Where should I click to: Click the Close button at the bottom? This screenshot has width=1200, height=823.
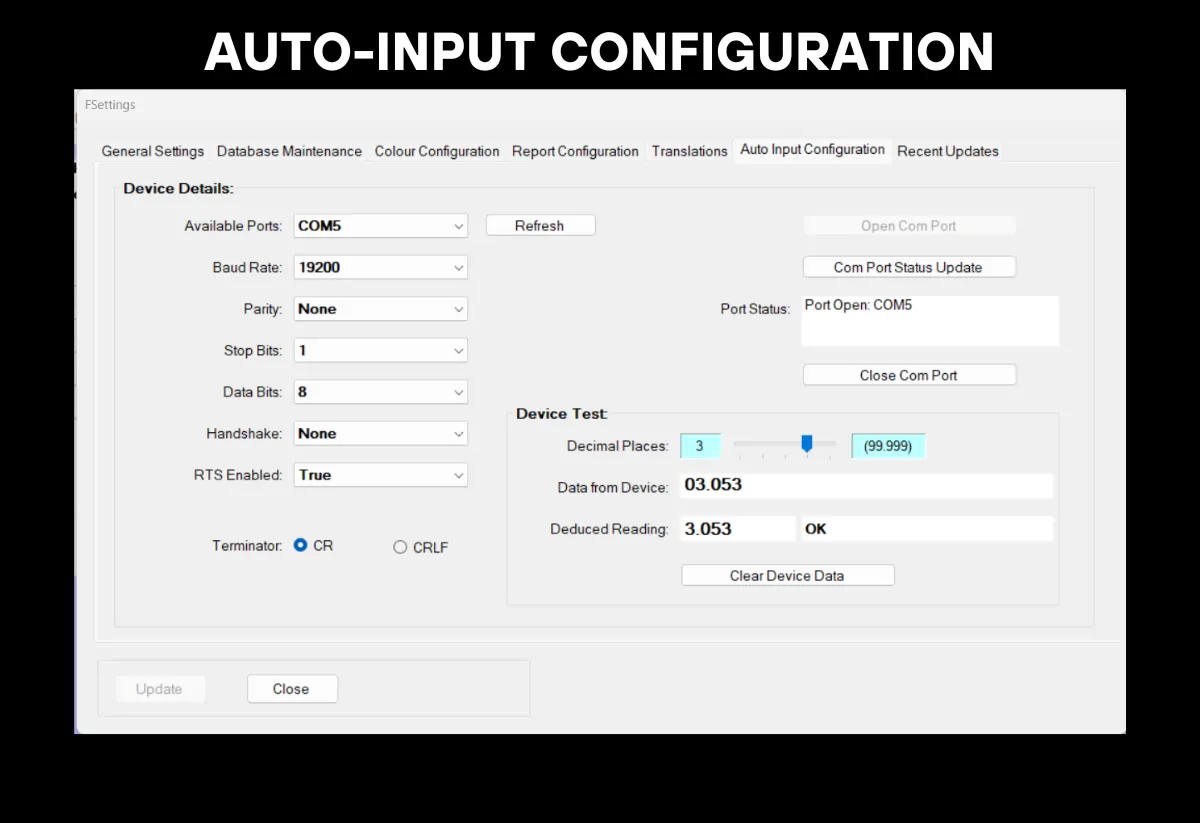[x=292, y=688]
